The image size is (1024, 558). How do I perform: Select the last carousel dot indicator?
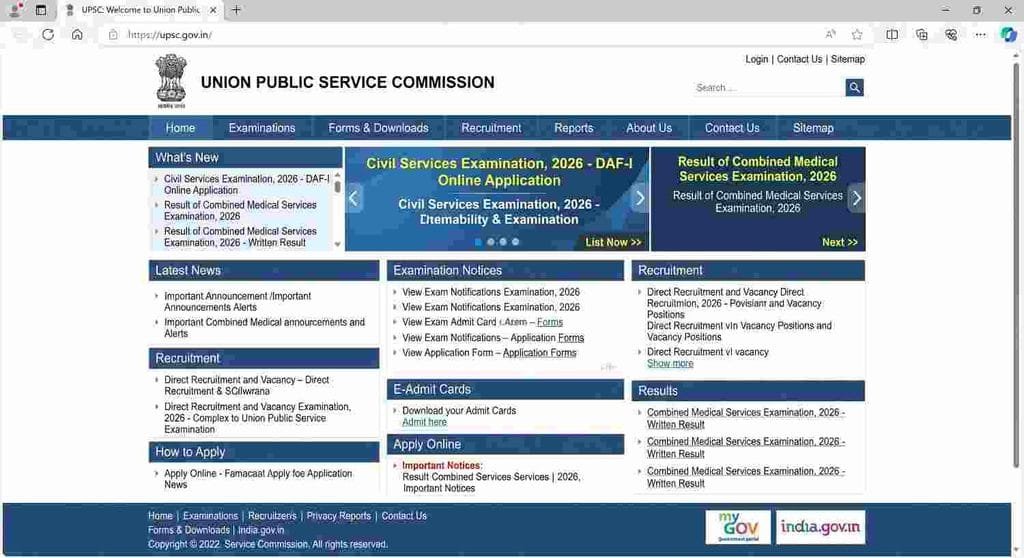(x=515, y=242)
